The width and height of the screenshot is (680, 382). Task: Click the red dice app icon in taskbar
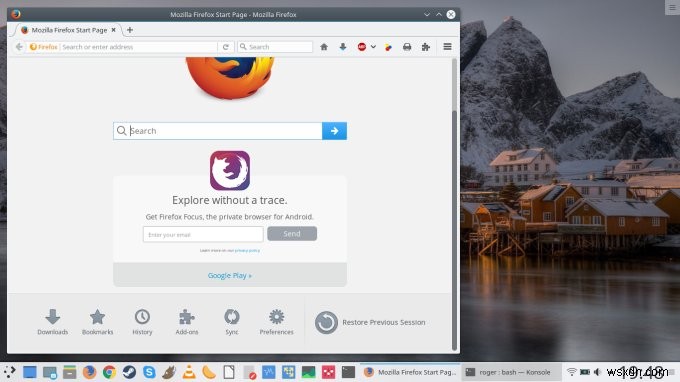328,372
